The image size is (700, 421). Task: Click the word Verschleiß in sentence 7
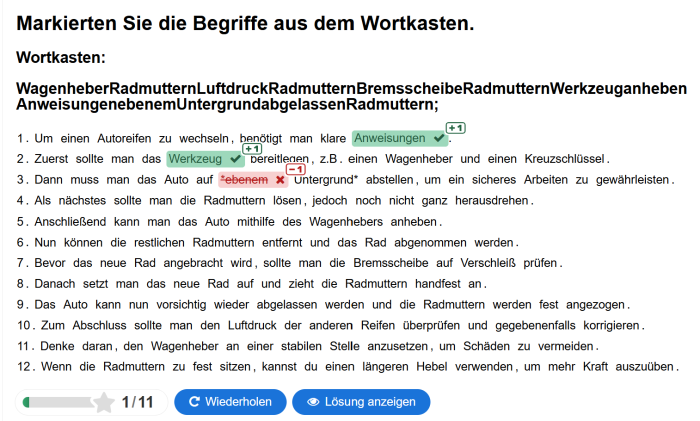coord(488,263)
